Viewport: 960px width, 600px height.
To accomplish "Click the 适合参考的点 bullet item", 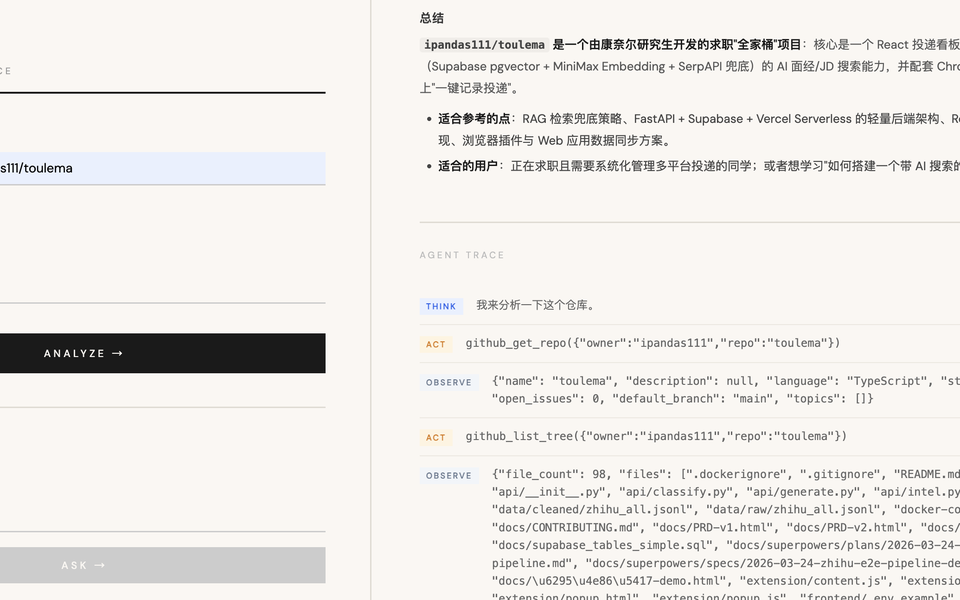I will (x=690, y=119).
